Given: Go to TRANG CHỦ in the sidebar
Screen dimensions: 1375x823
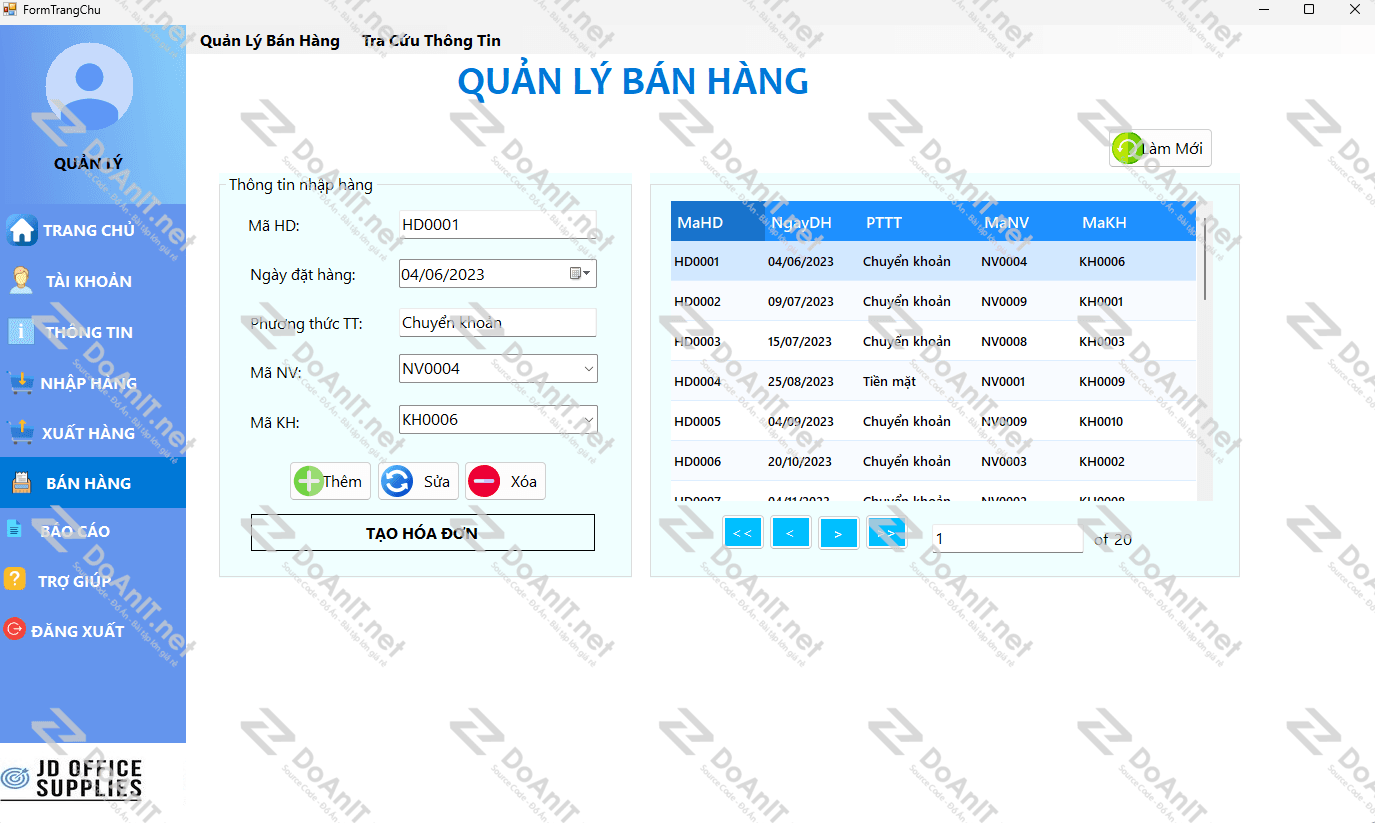Looking at the screenshot, I should tap(93, 230).
